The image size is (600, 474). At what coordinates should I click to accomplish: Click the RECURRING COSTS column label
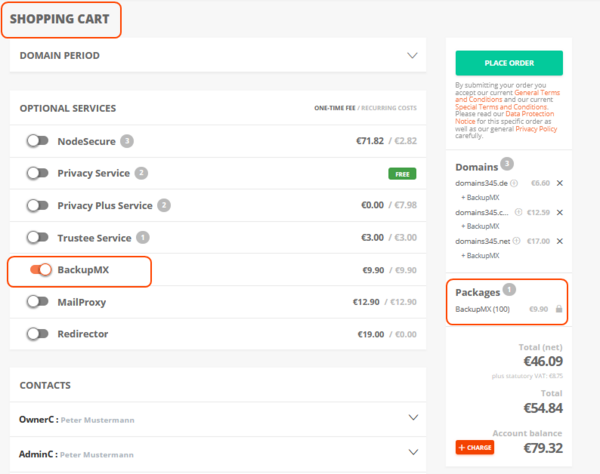(389, 108)
